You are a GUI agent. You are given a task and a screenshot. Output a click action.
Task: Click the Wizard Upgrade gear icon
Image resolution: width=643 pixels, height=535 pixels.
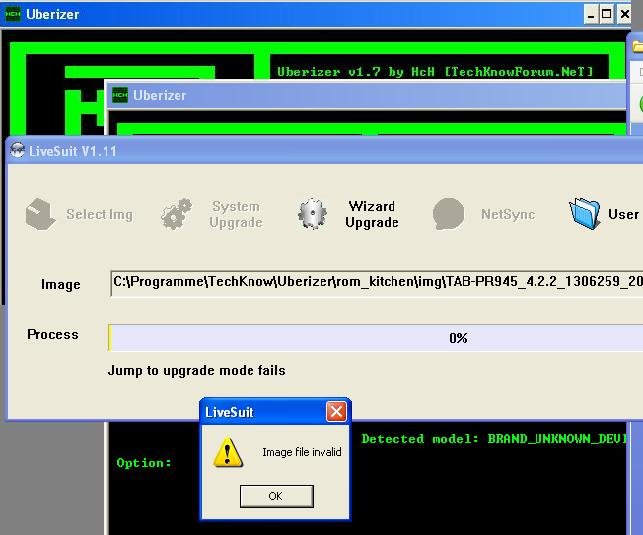312,214
